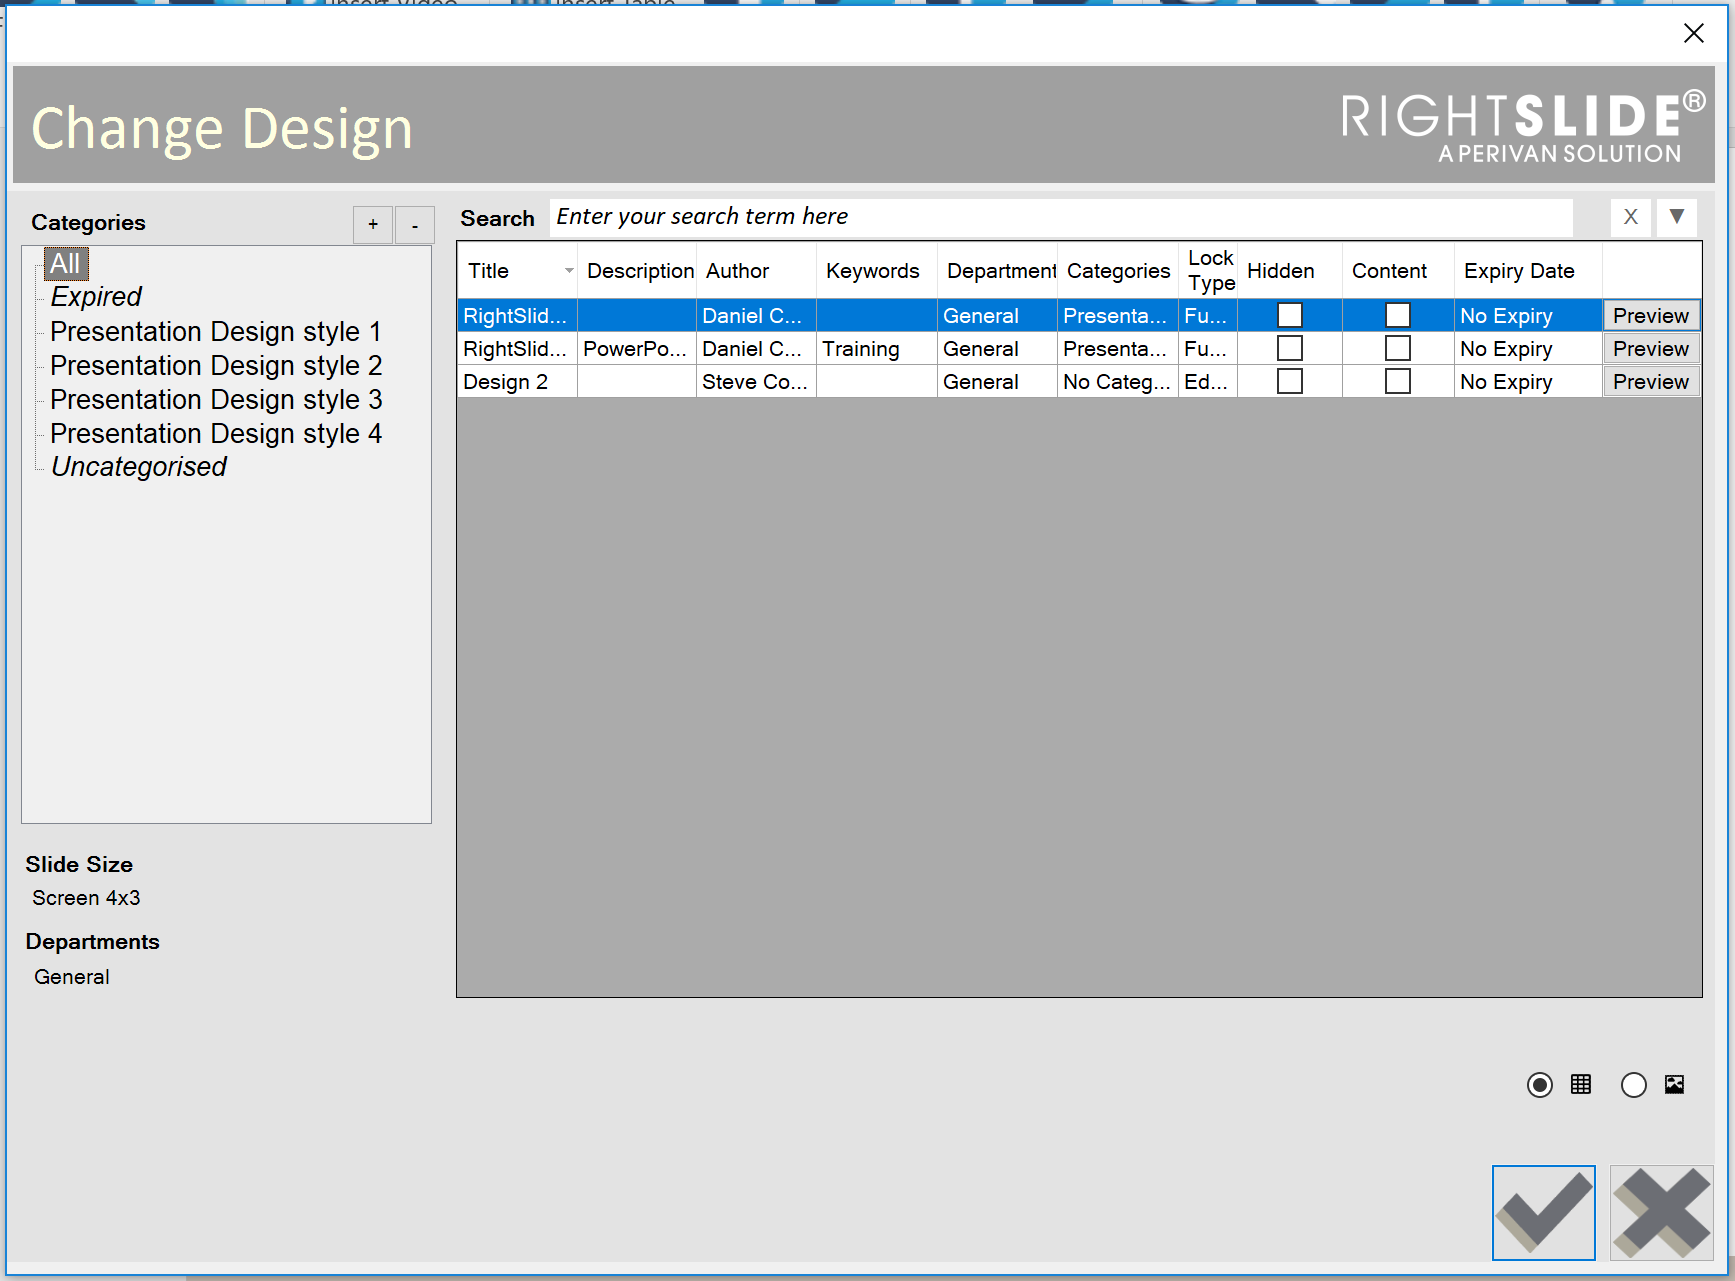
Task: Select the Expired category
Action: coord(96,296)
